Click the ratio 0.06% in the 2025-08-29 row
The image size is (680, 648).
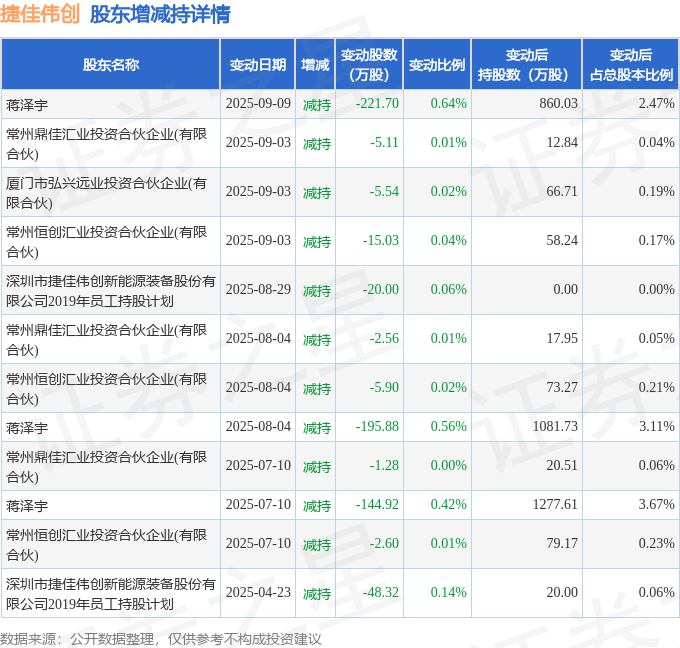(x=448, y=289)
